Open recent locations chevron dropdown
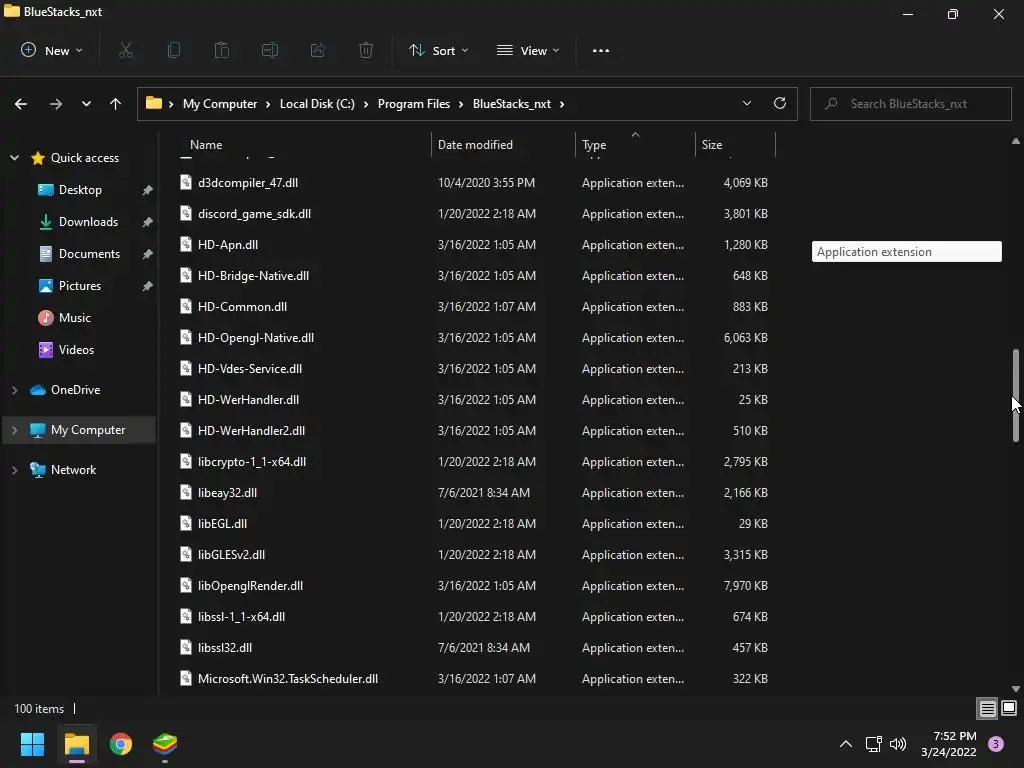The width and height of the screenshot is (1024, 768). [x=86, y=104]
